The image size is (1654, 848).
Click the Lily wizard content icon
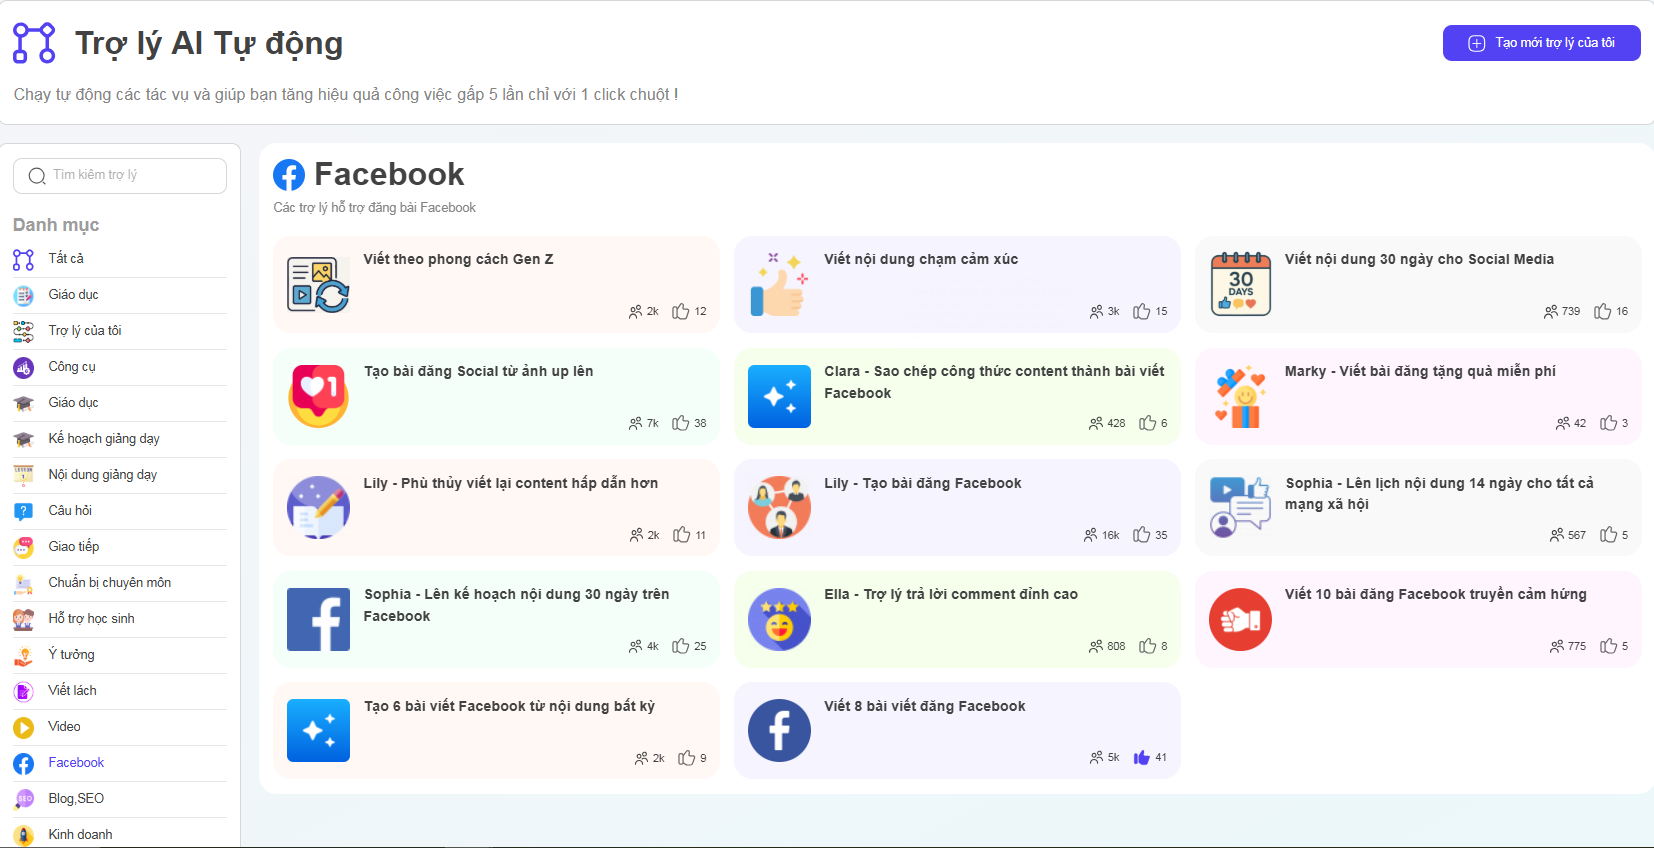[x=318, y=507]
